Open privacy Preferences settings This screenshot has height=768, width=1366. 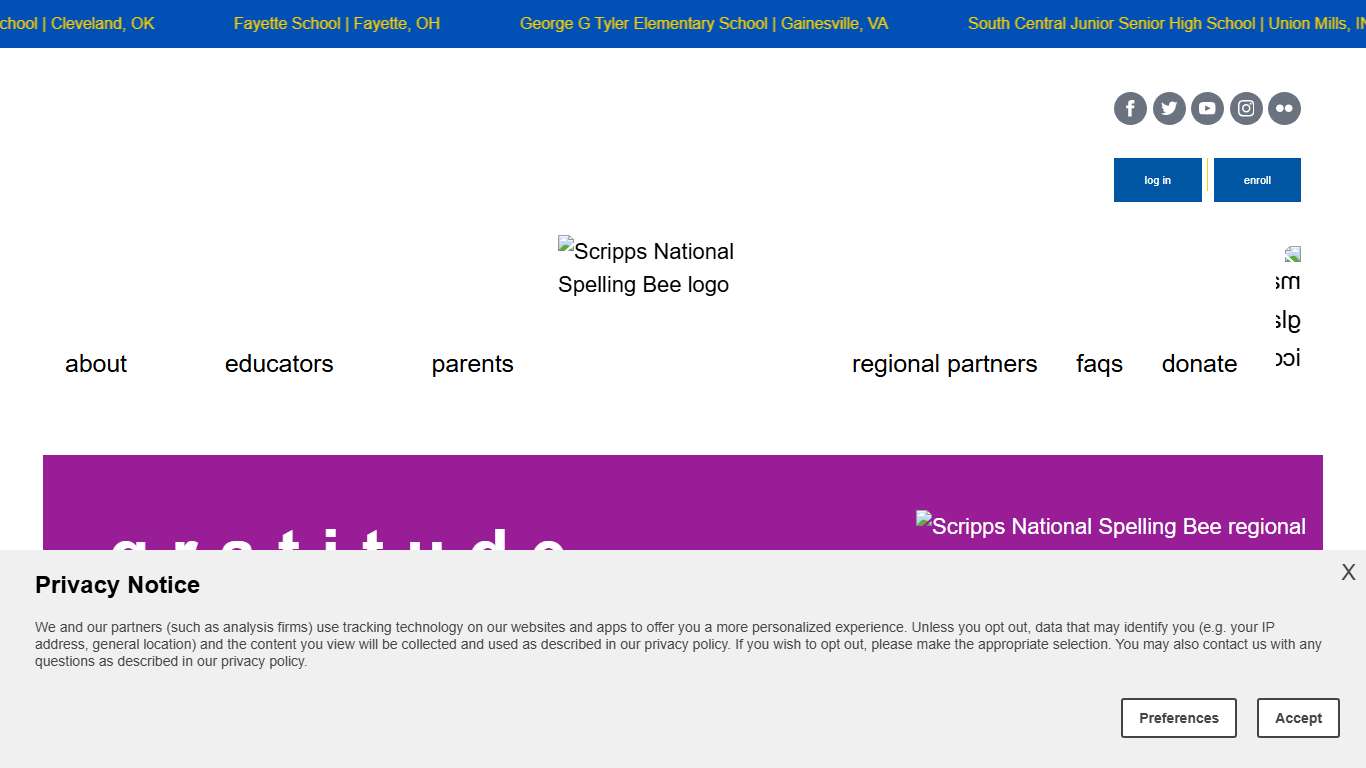(x=1179, y=718)
